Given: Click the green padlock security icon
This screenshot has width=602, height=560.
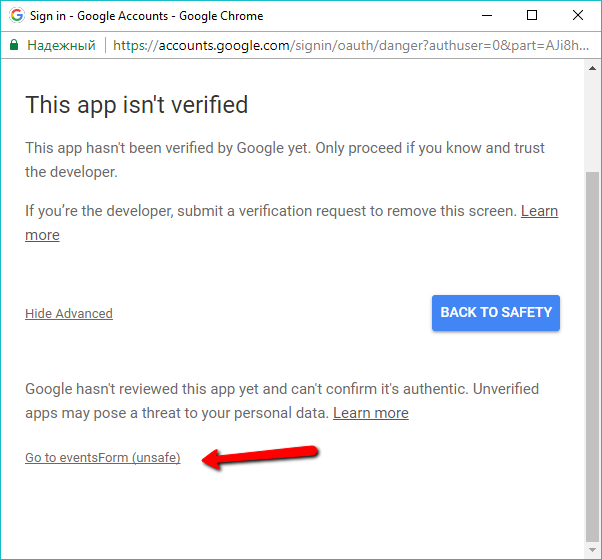Looking at the screenshot, I should click(x=14, y=45).
